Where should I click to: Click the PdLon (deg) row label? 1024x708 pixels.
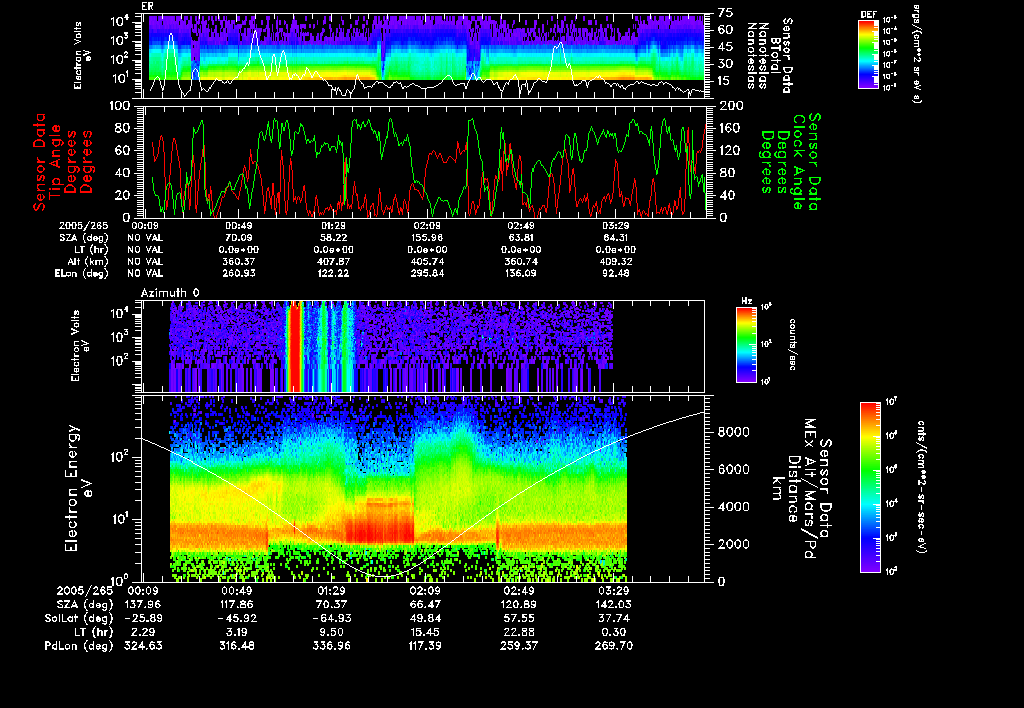(x=78, y=646)
